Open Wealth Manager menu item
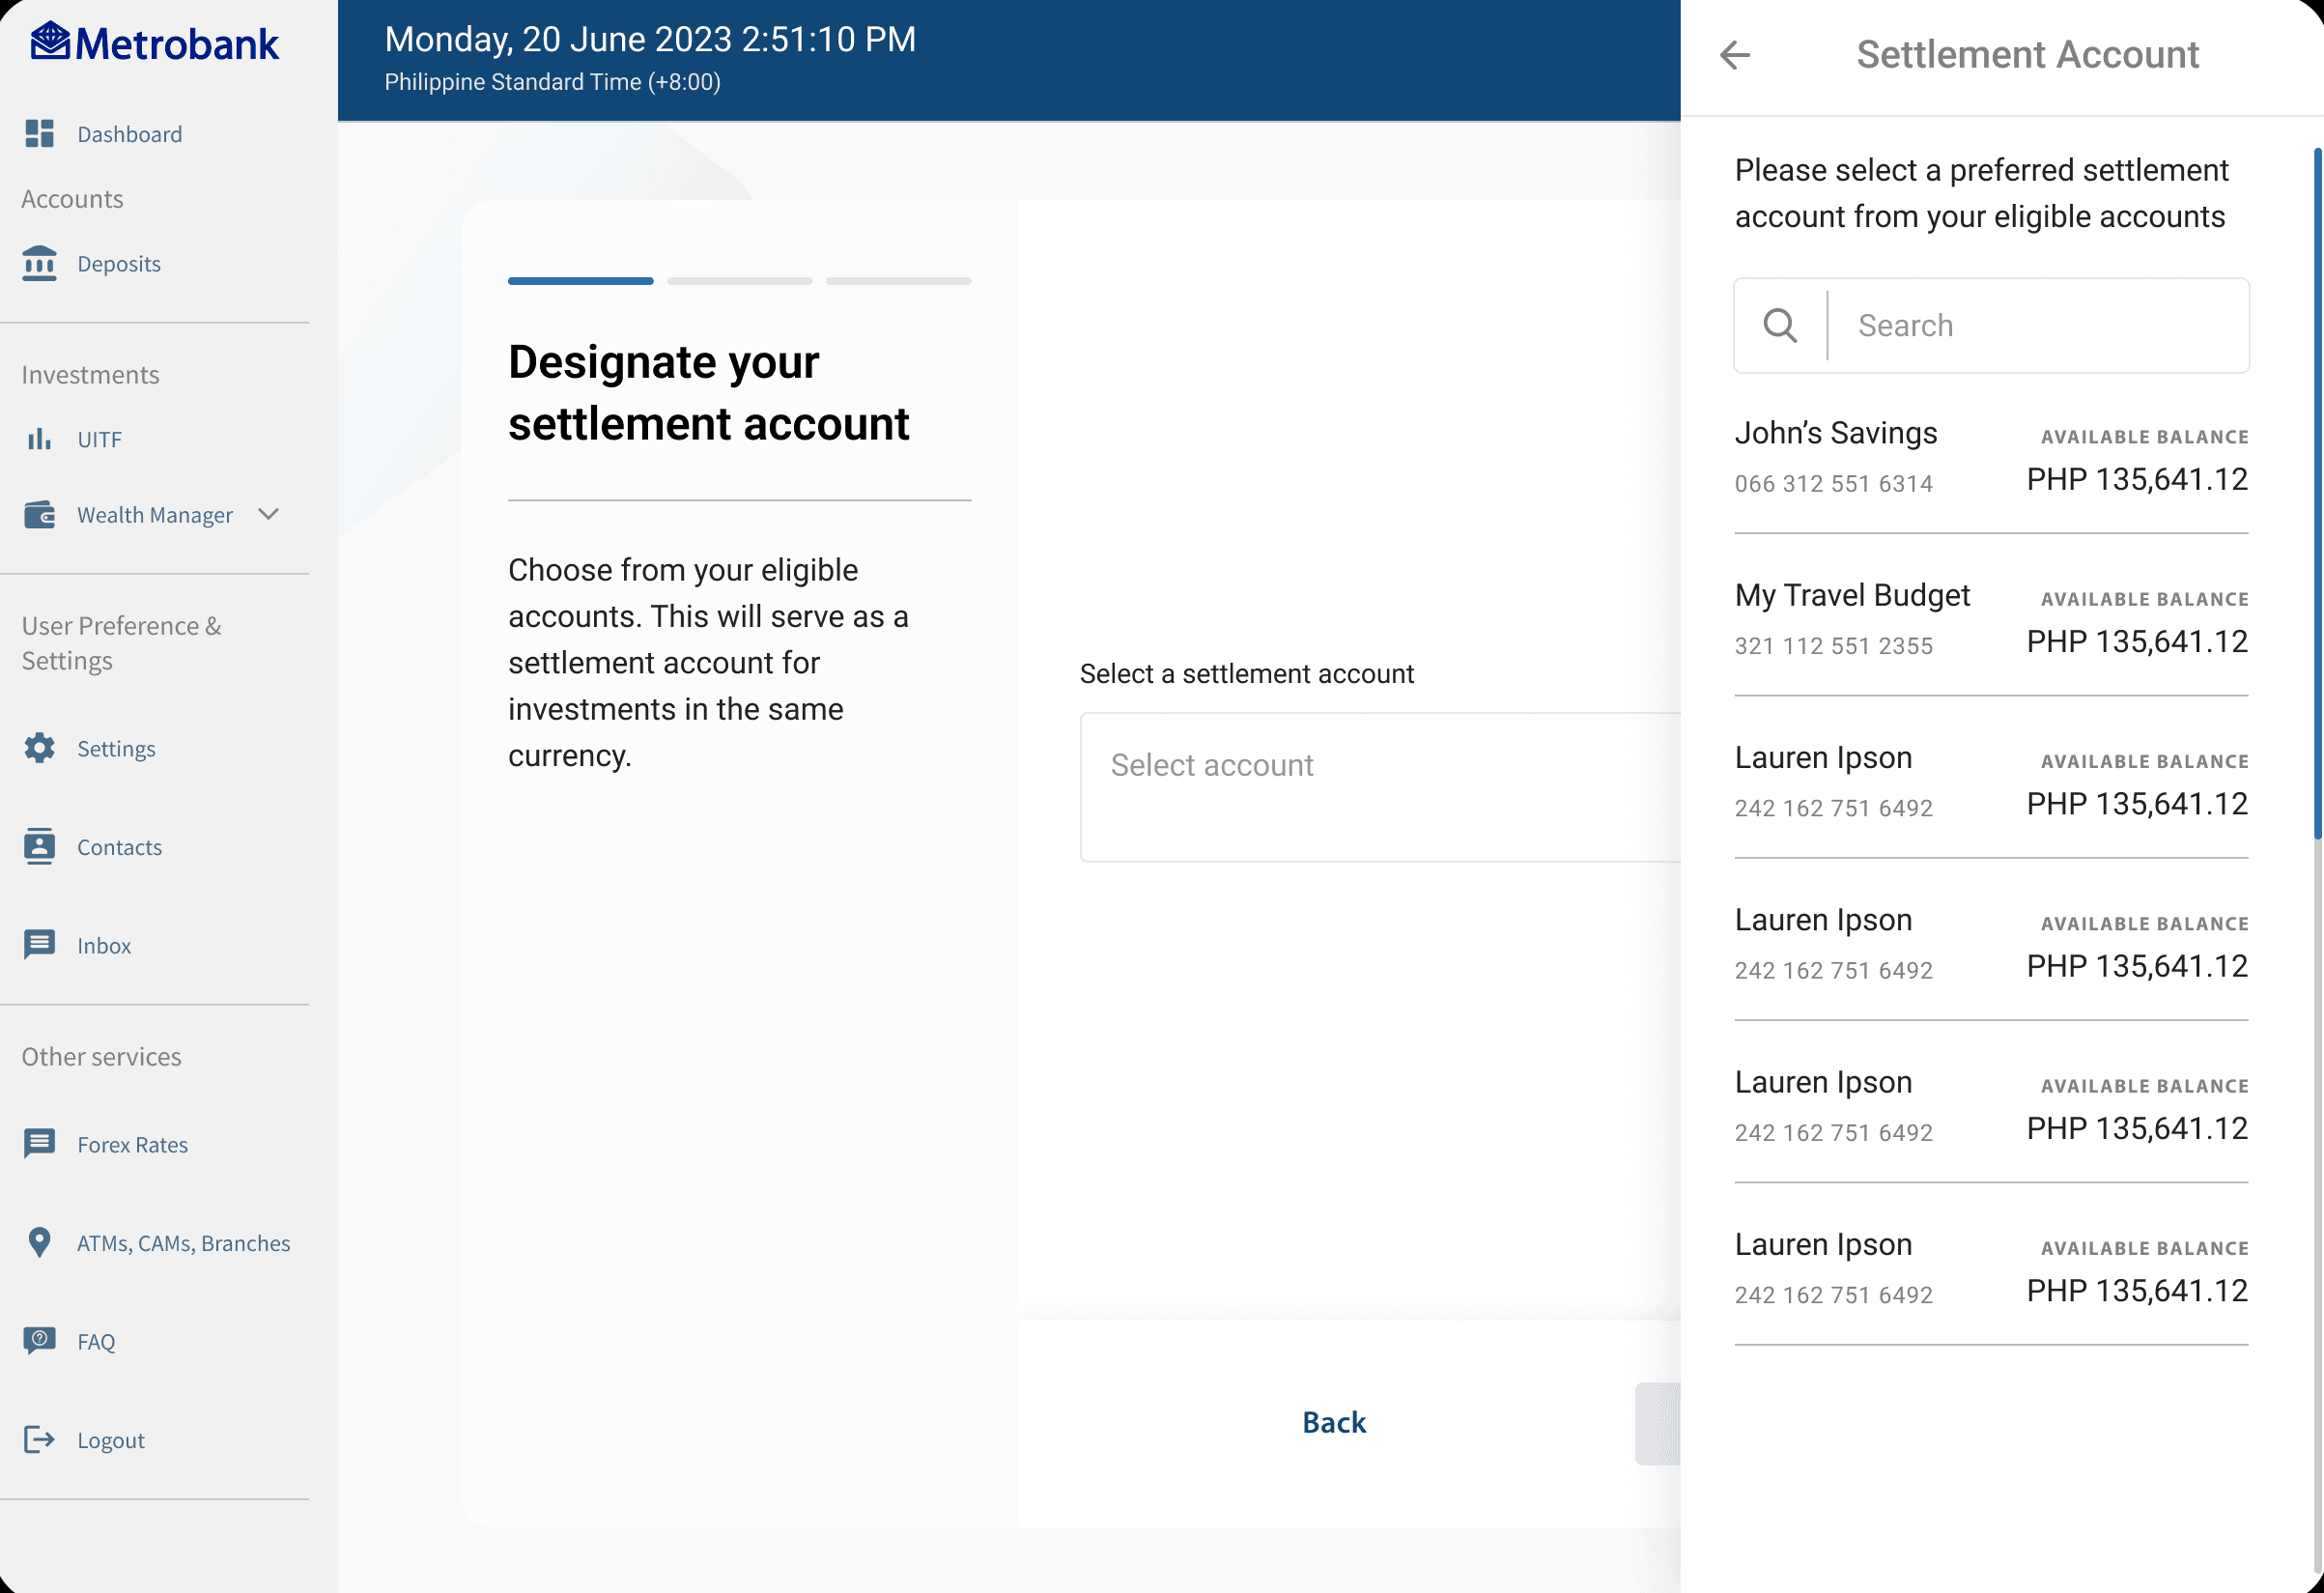Image resolution: width=2324 pixels, height=1593 pixels. click(x=155, y=514)
